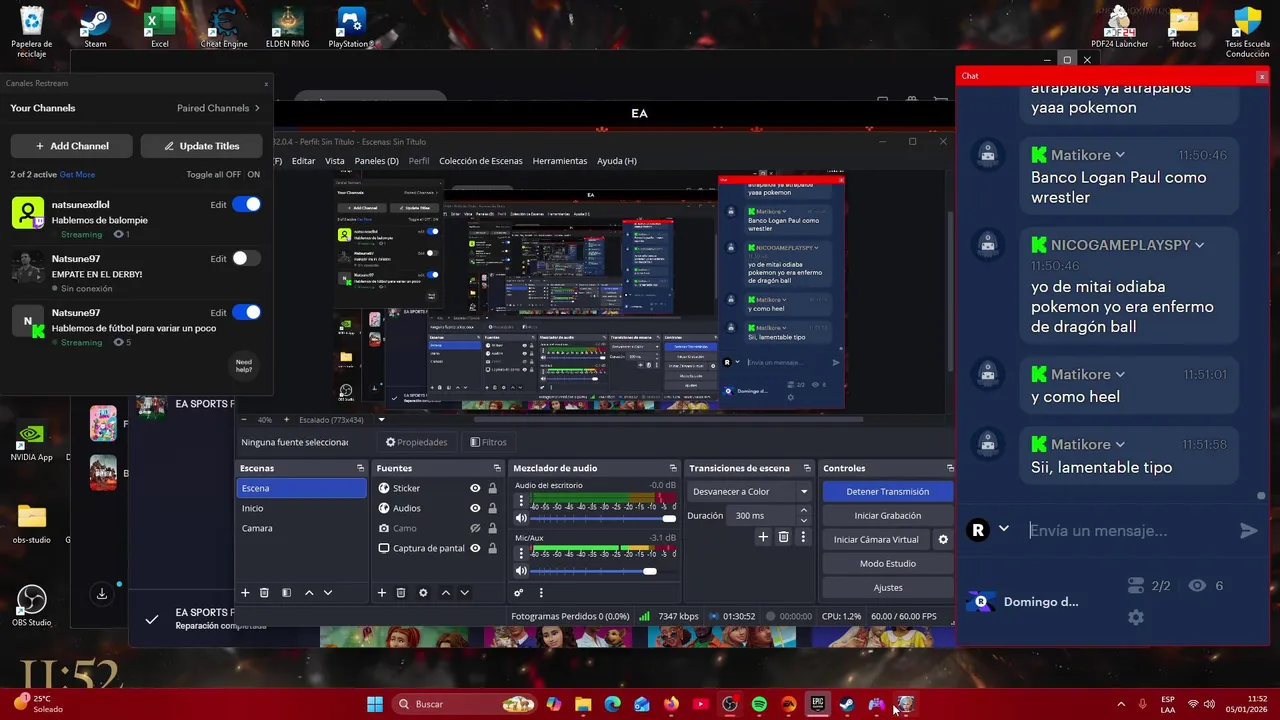
Task: Open Vista menu in OBS
Action: 334,161
